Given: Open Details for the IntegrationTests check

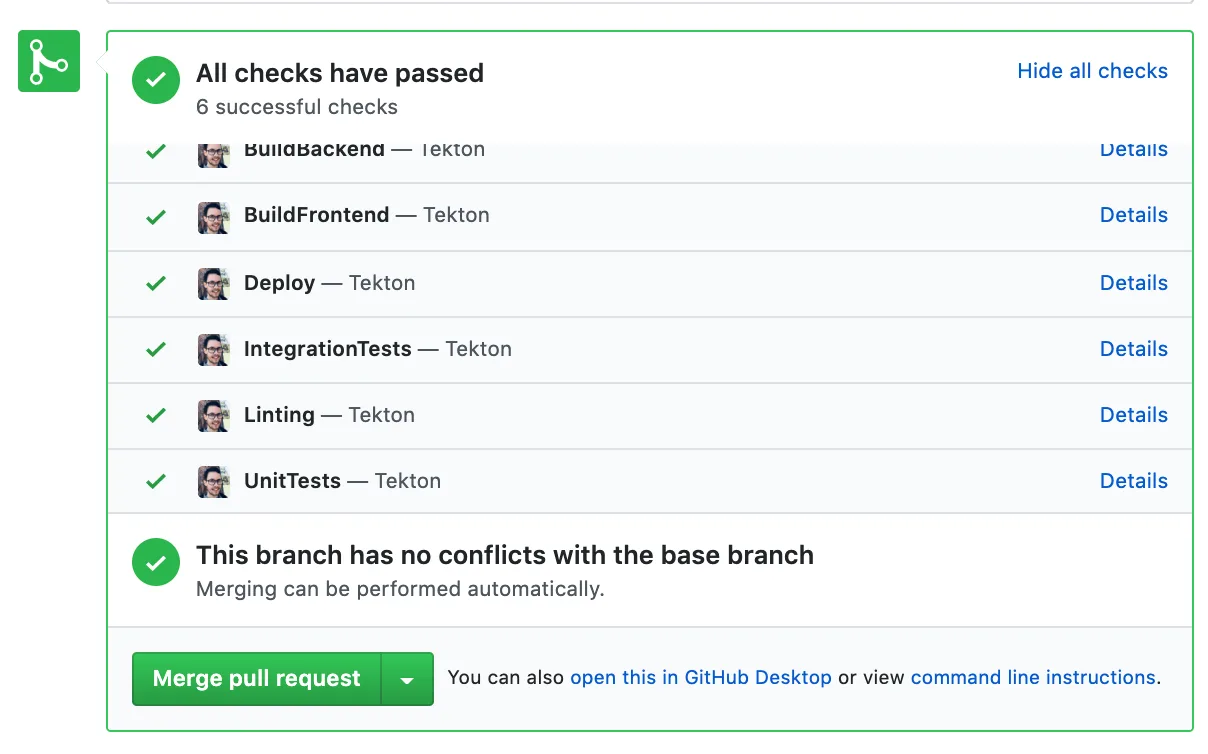Looking at the screenshot, I should (x=1134, y=349).
